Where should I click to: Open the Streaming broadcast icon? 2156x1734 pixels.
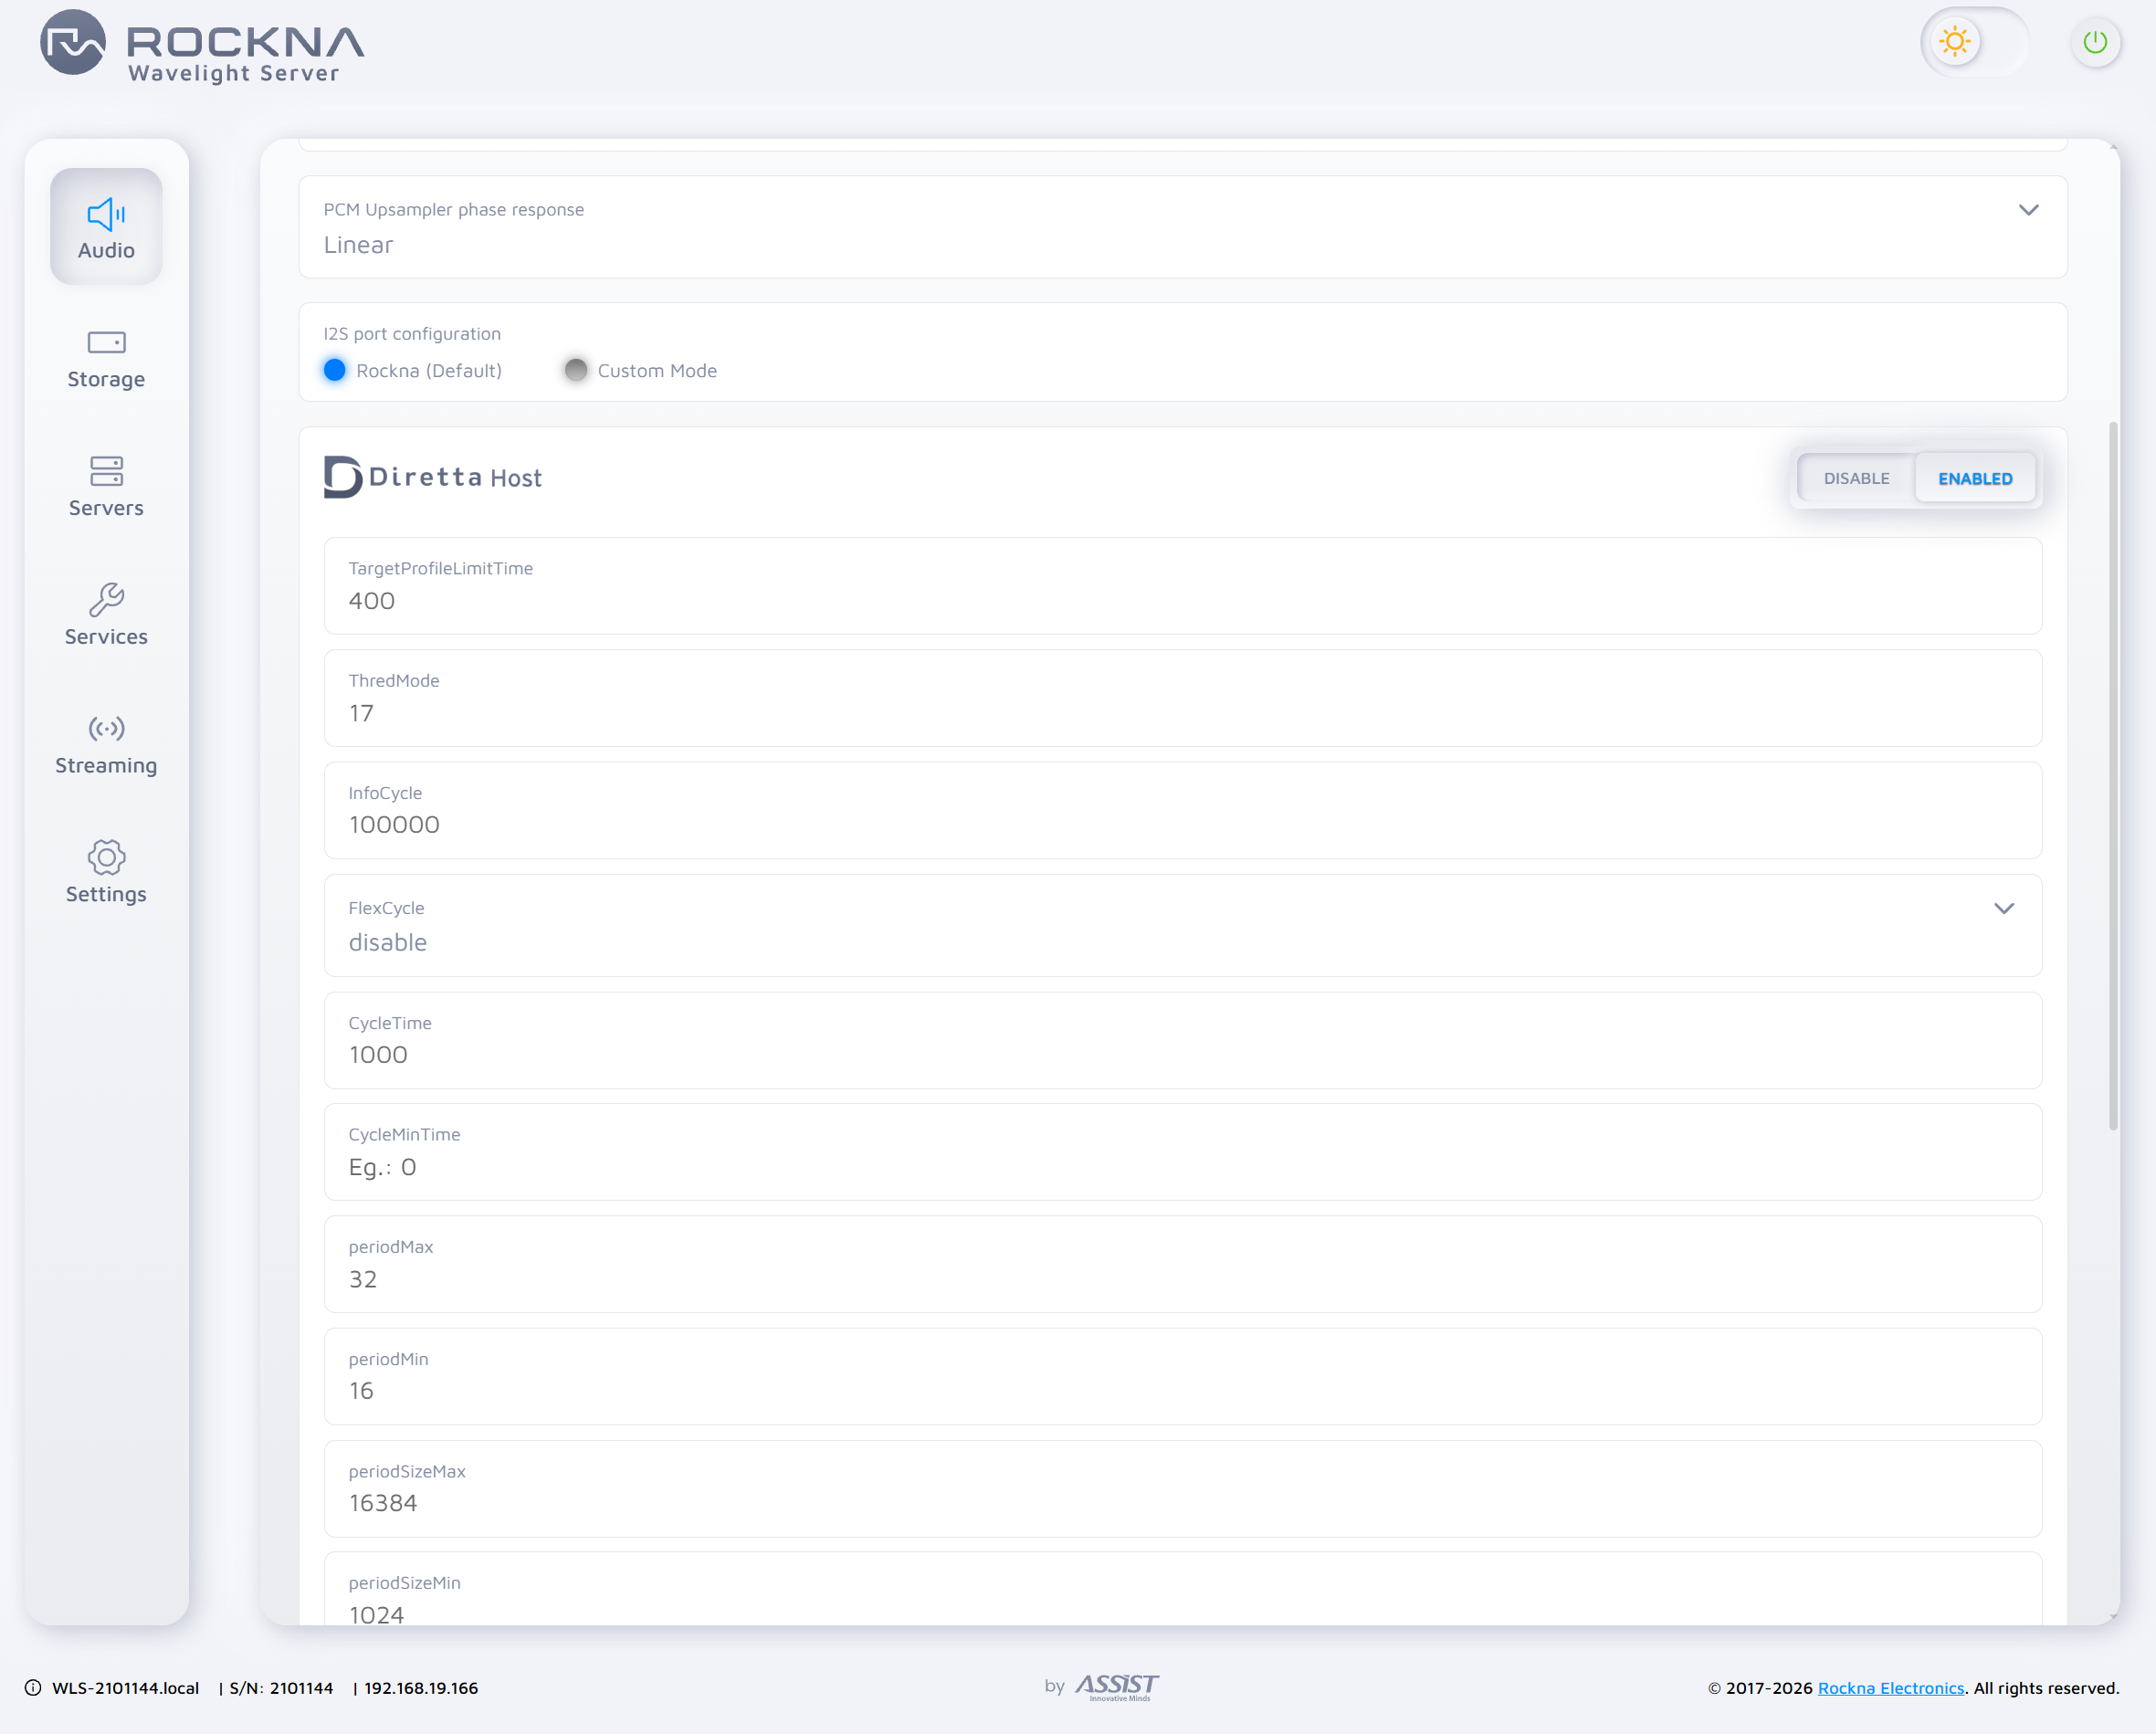pos(106,729)
